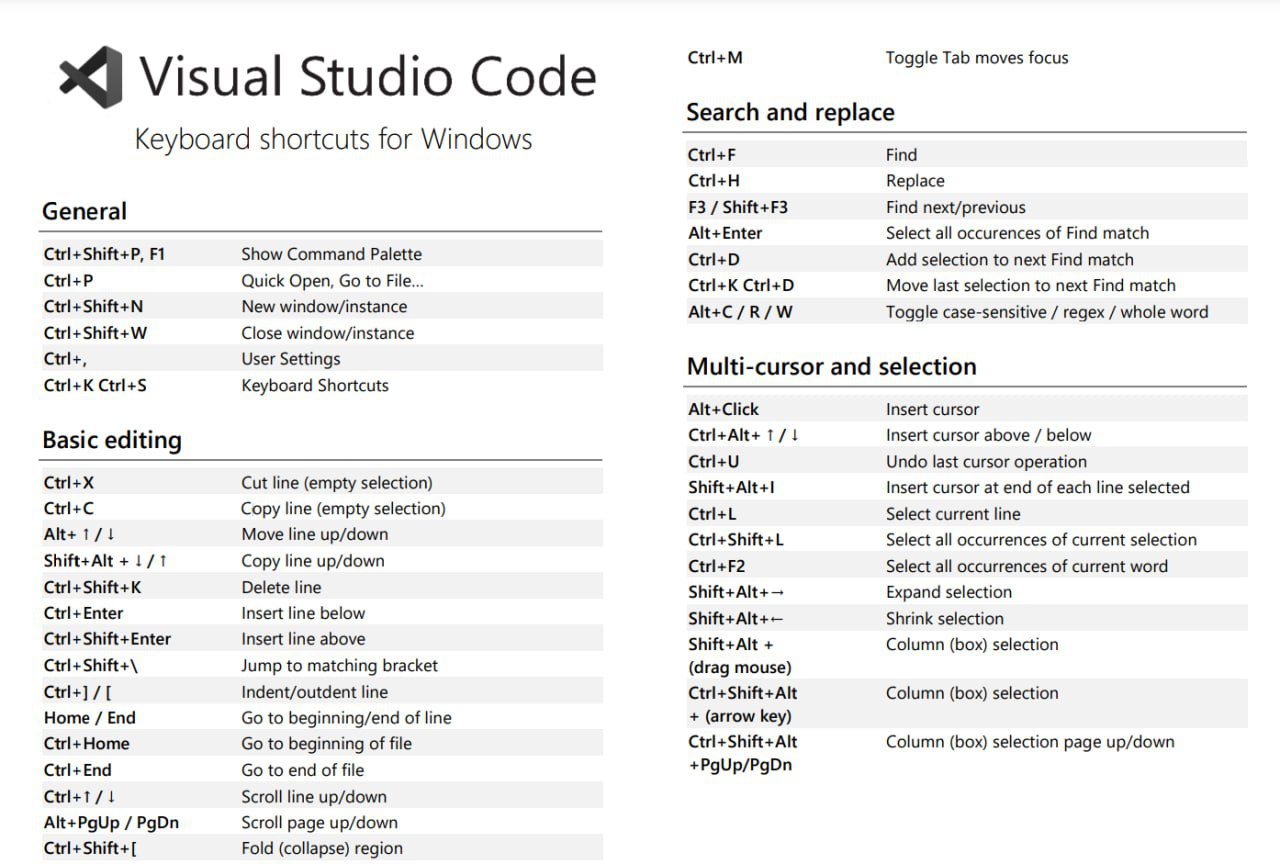The height and width of the screenshot is (864, 1280).
Task: Click the "Undo last cursor operation" text
Action: [x=985, y=462]
